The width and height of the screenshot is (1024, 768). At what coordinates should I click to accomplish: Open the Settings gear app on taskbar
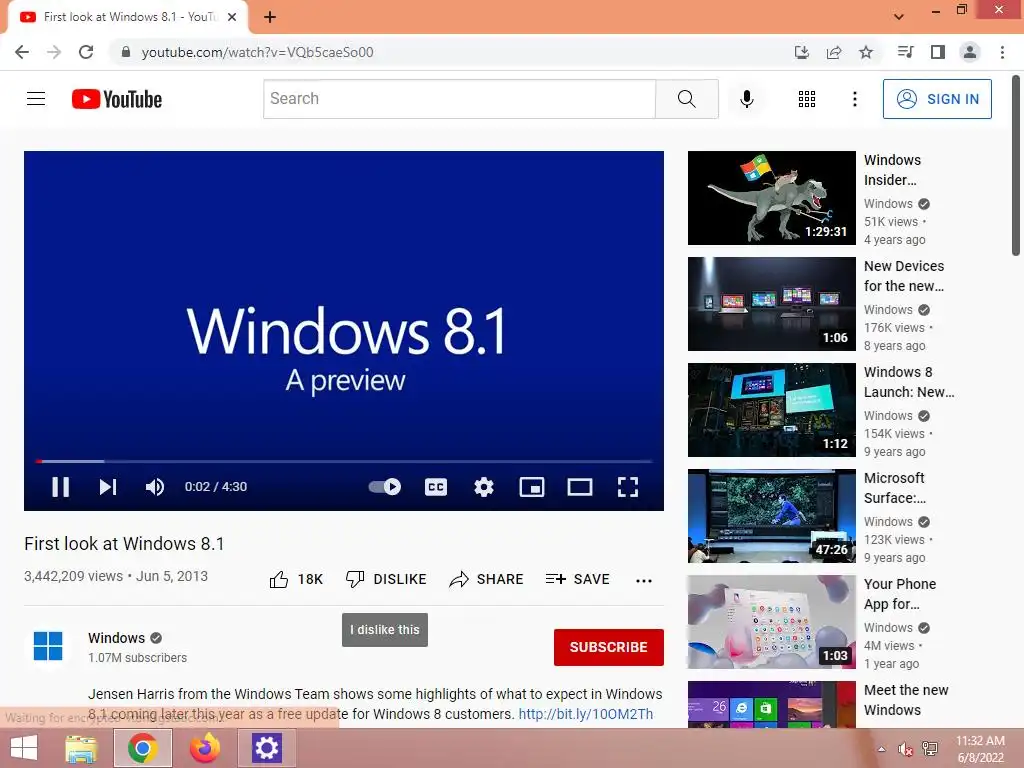266,748
